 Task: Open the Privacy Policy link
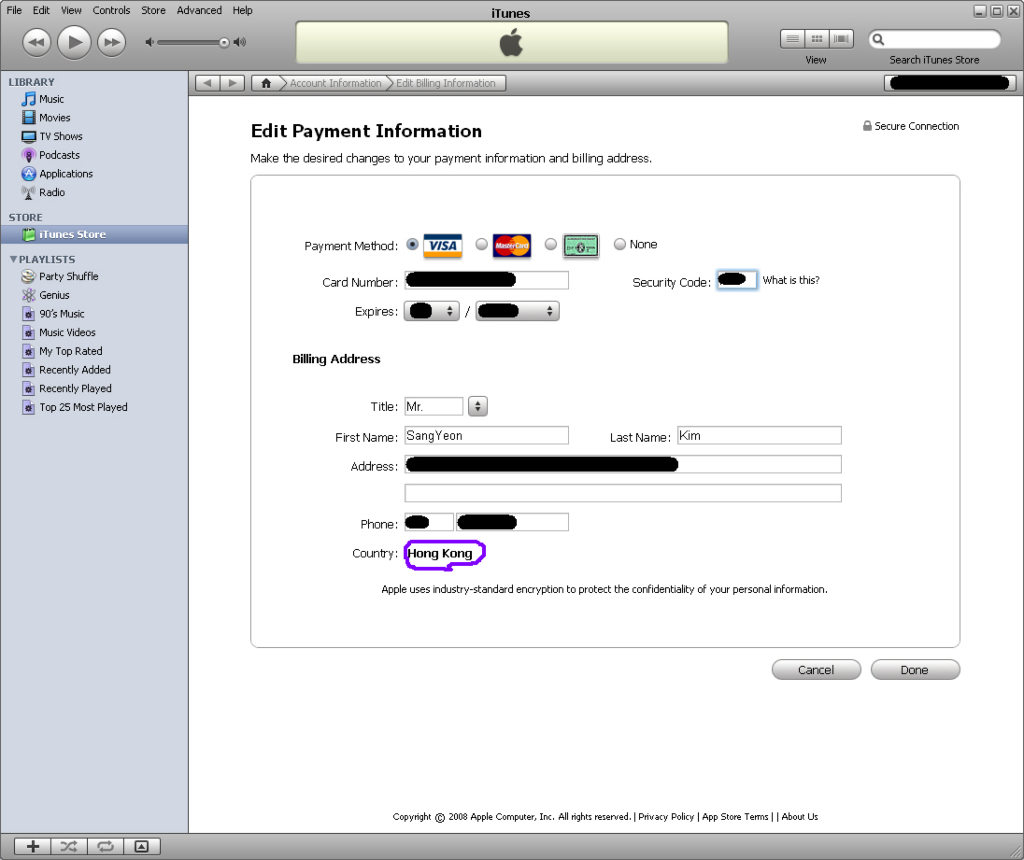[x=666, y=817]
